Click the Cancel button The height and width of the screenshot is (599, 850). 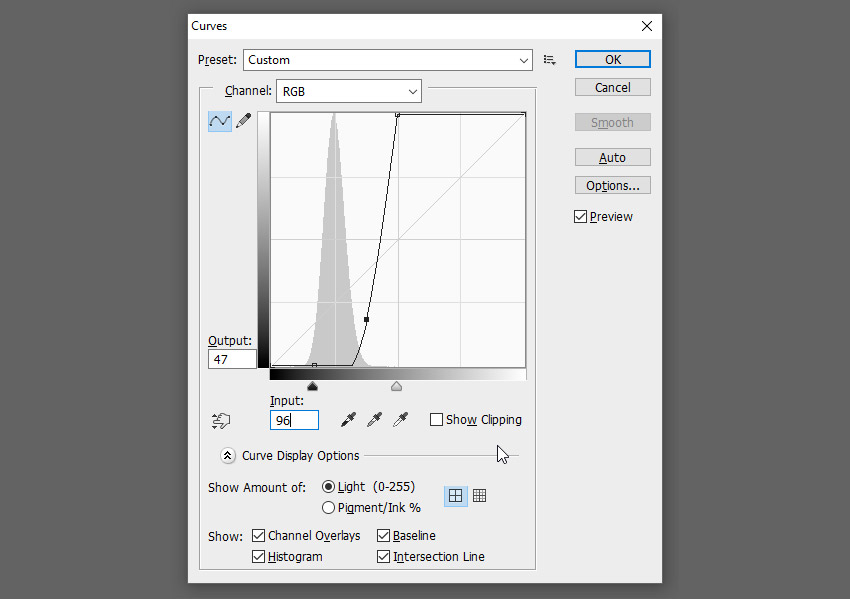[x=613, y=87]
